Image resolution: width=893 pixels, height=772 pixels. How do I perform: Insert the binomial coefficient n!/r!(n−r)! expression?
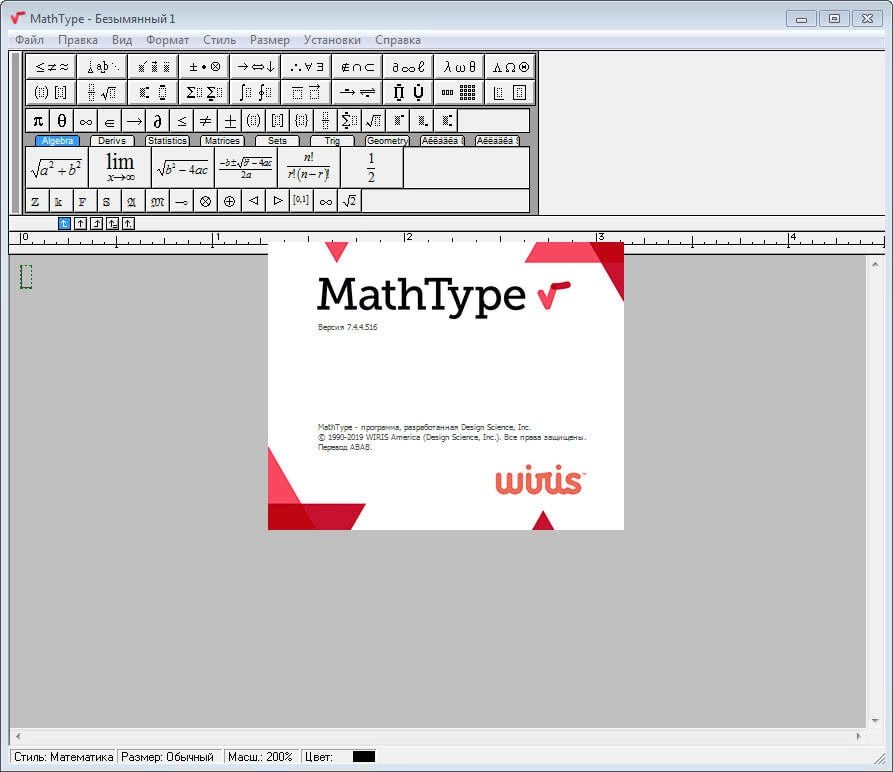(309, 168)
